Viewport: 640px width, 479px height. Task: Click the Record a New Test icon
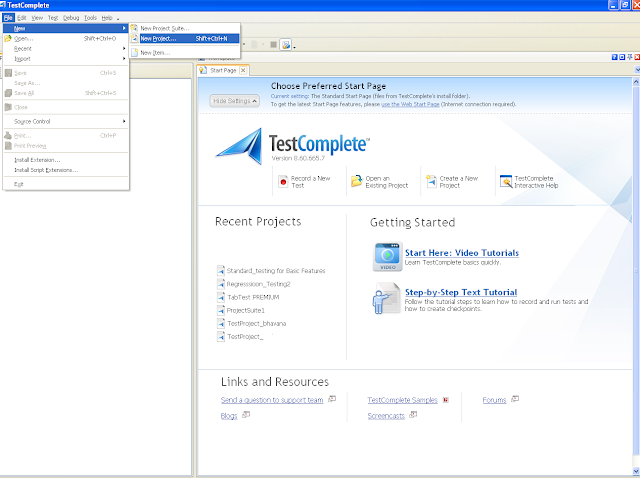point(283,181)
